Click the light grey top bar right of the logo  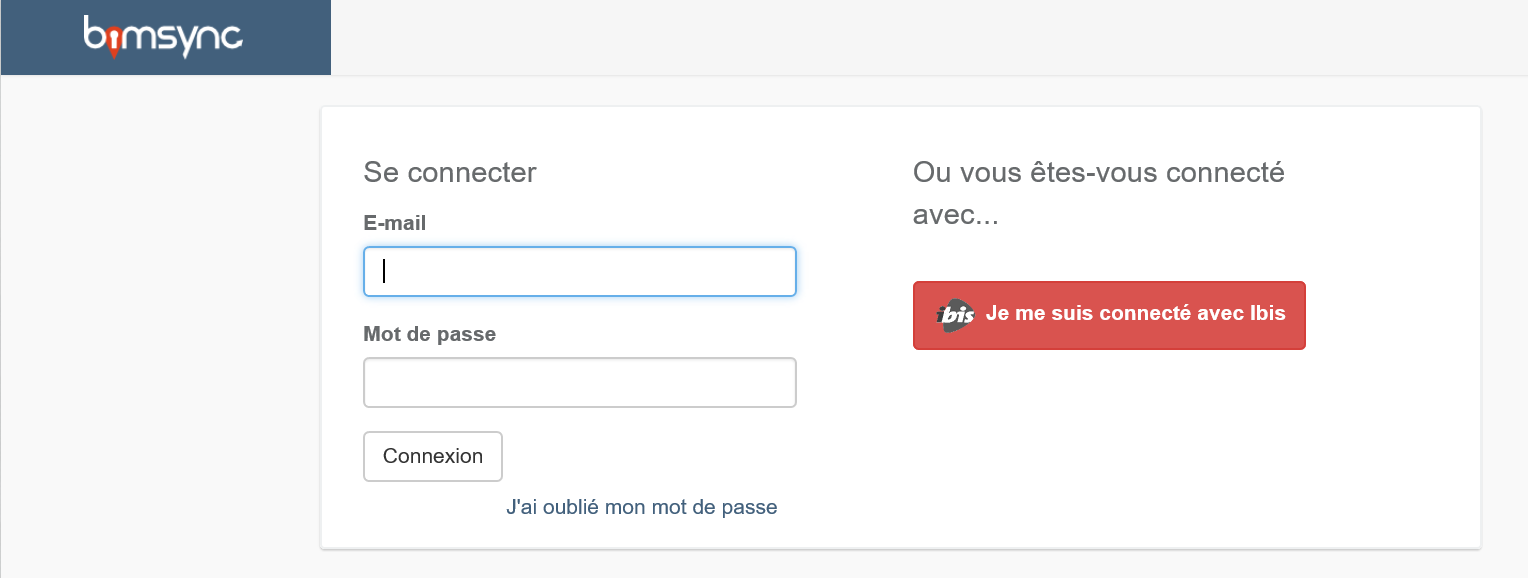coord(900,38)
